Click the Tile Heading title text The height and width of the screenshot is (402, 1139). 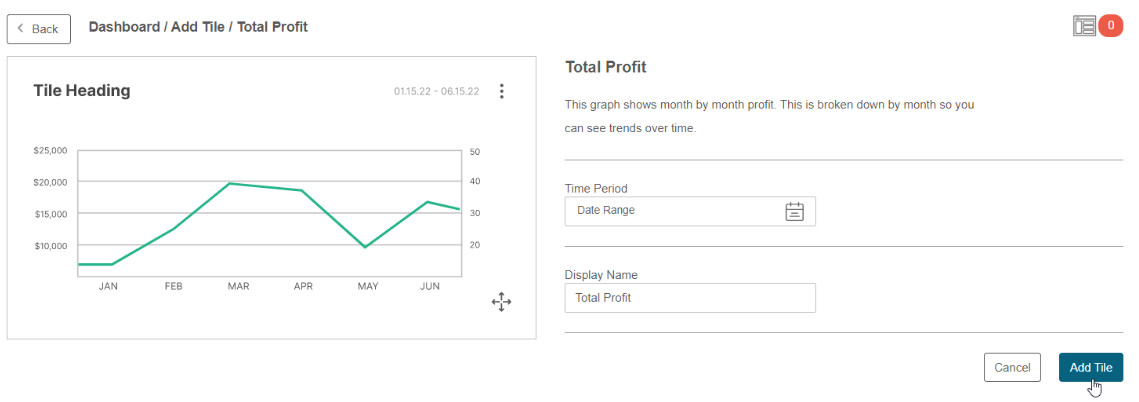click(82, 91)
